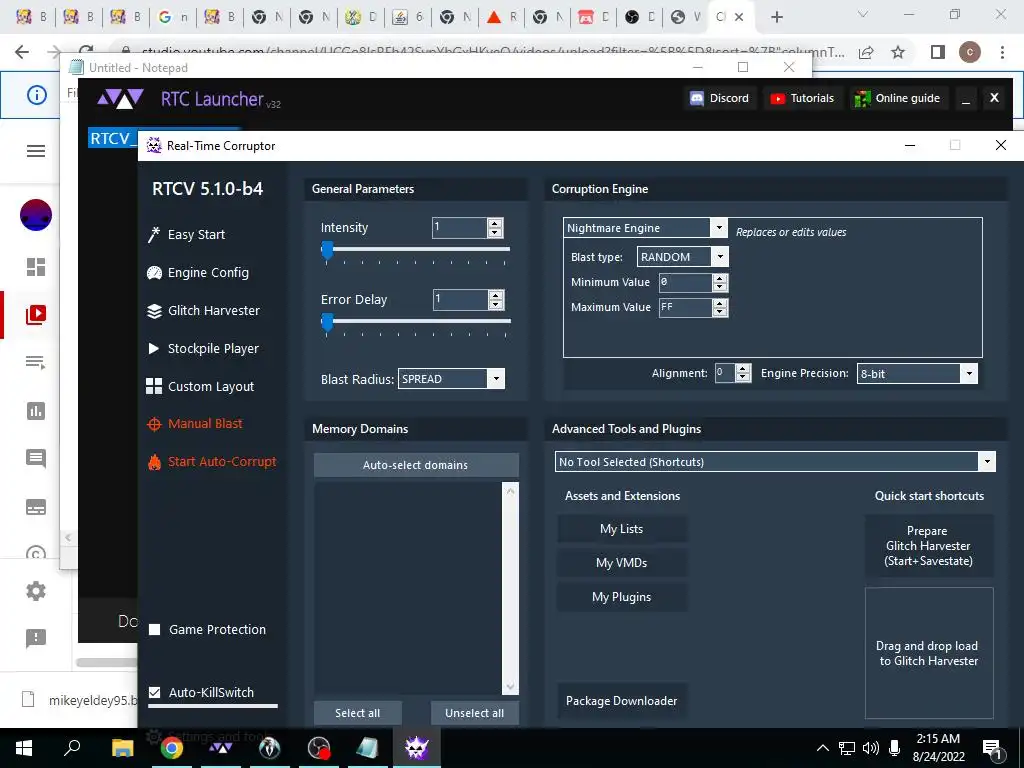
Task: Open My VMDs
Action: (x=622, y=563)
